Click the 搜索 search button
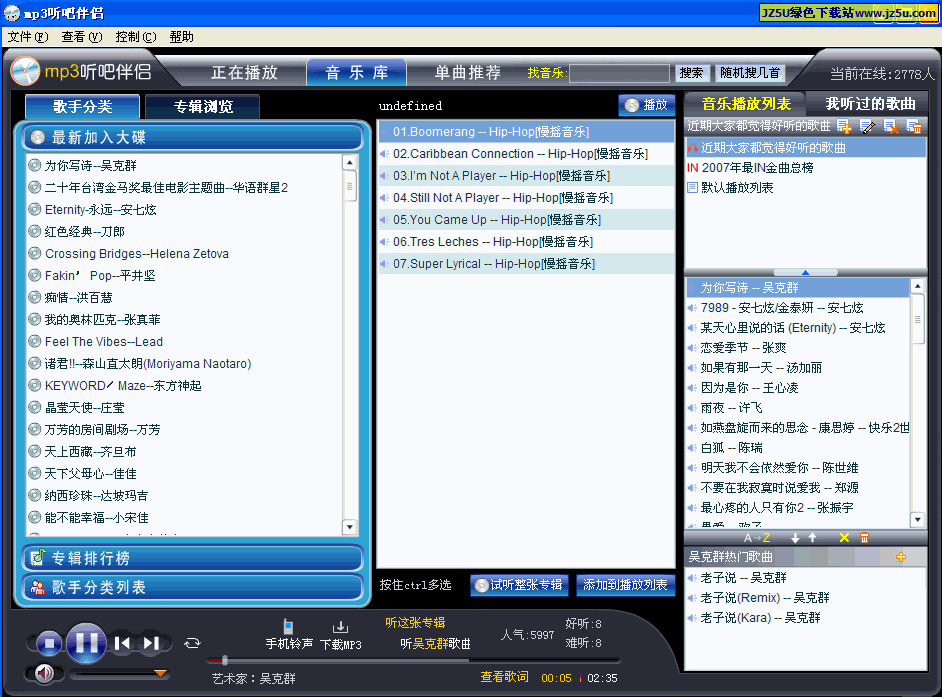Image resolution: width=942 pixels, height=697 pixels. pyautogui.click(x=691, y=73)
